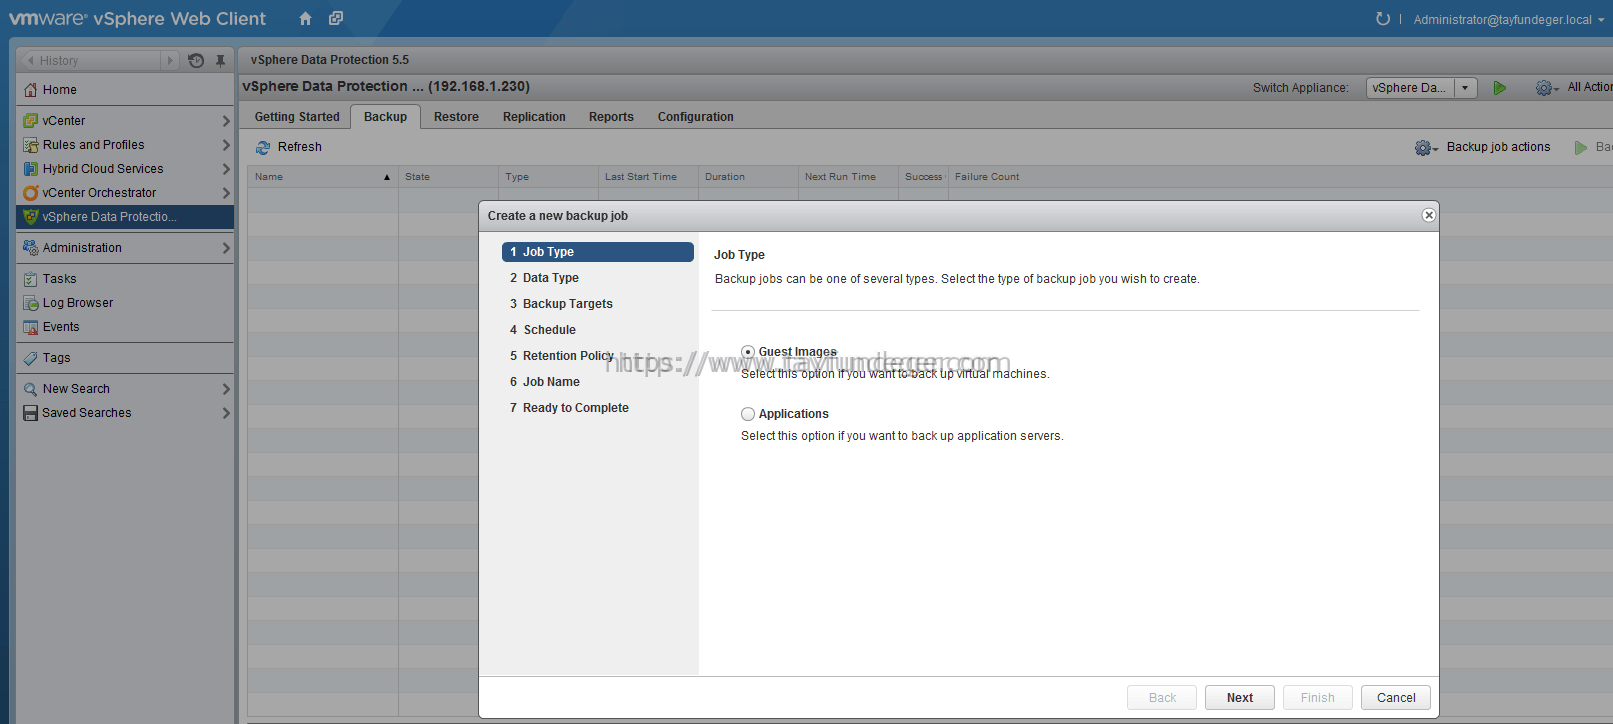Screen dimensions: 1613x724
Task: Sort the backup jobs by Name column
Action: click(323, 177)
